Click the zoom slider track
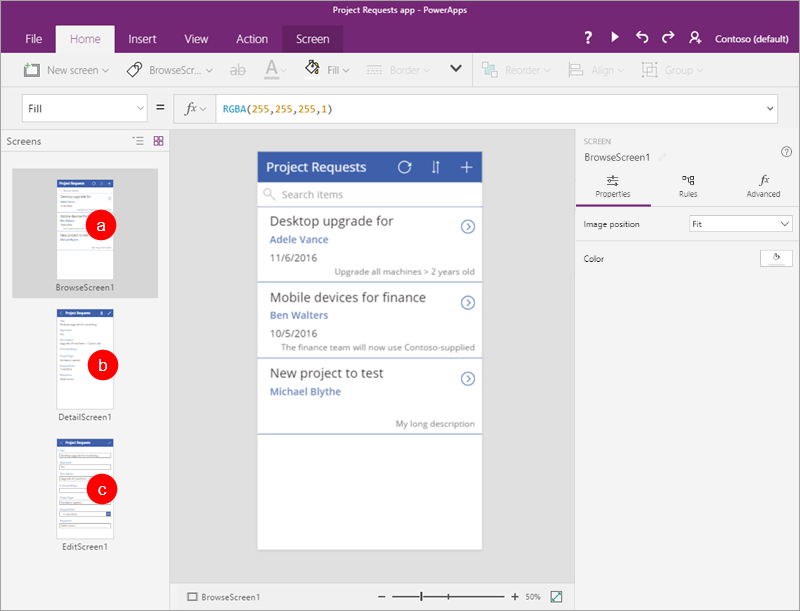Image resolution: width=800 pixels, height=611 pixels. (448, 597)
